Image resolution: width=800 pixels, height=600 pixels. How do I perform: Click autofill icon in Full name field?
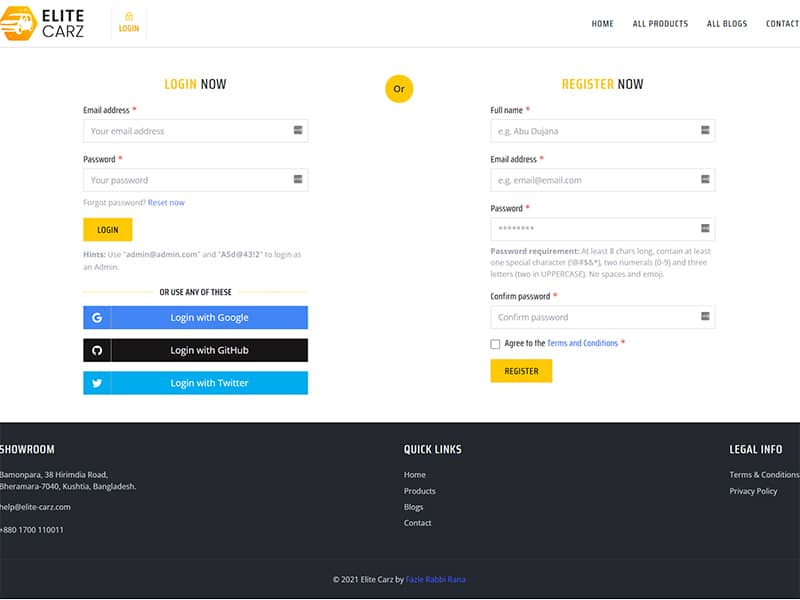coord(705,131)
